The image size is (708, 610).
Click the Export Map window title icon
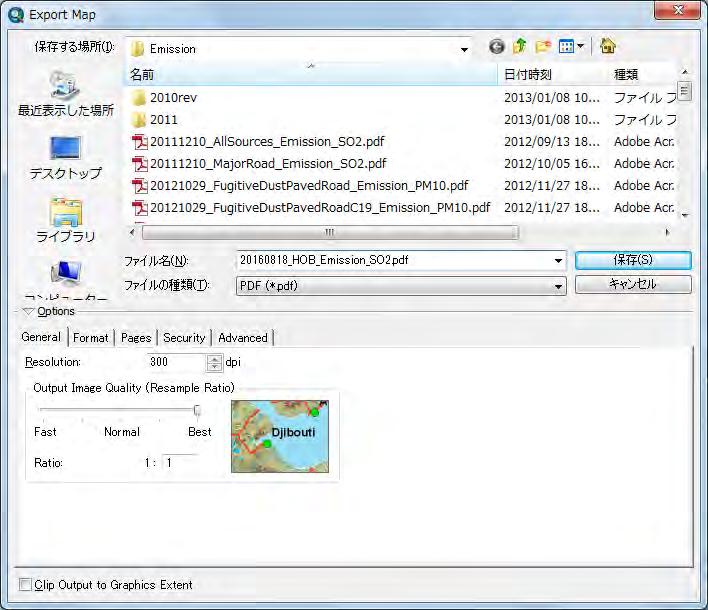click(x=16, y=15)
